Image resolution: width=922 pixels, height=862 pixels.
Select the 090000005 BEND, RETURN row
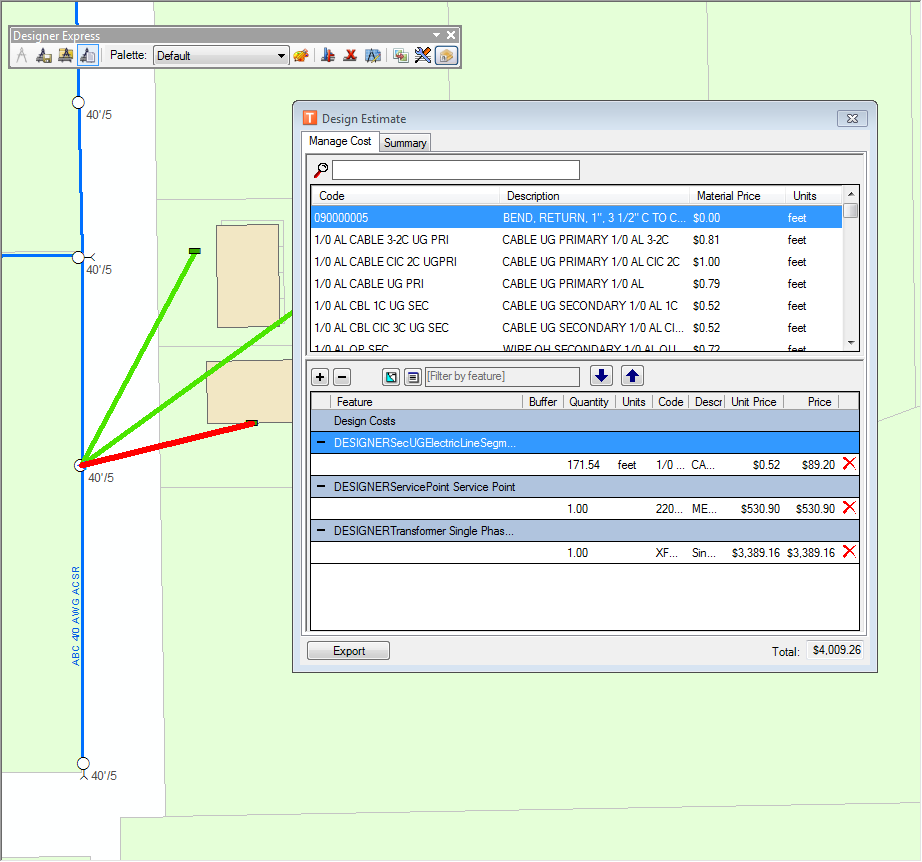coord(576,218)
